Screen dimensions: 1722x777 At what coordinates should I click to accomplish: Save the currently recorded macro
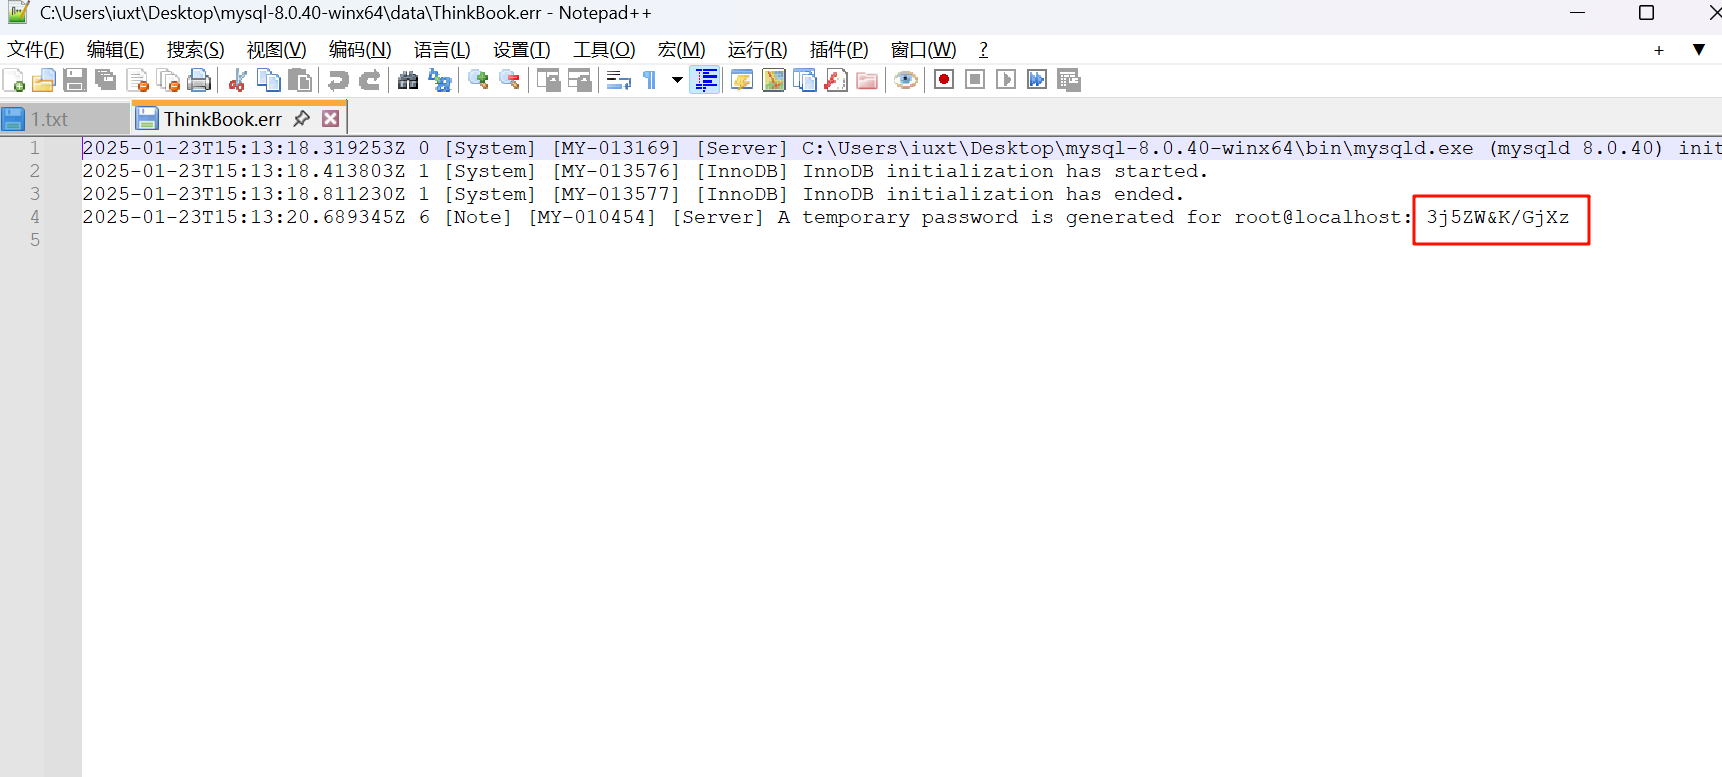1069,80
